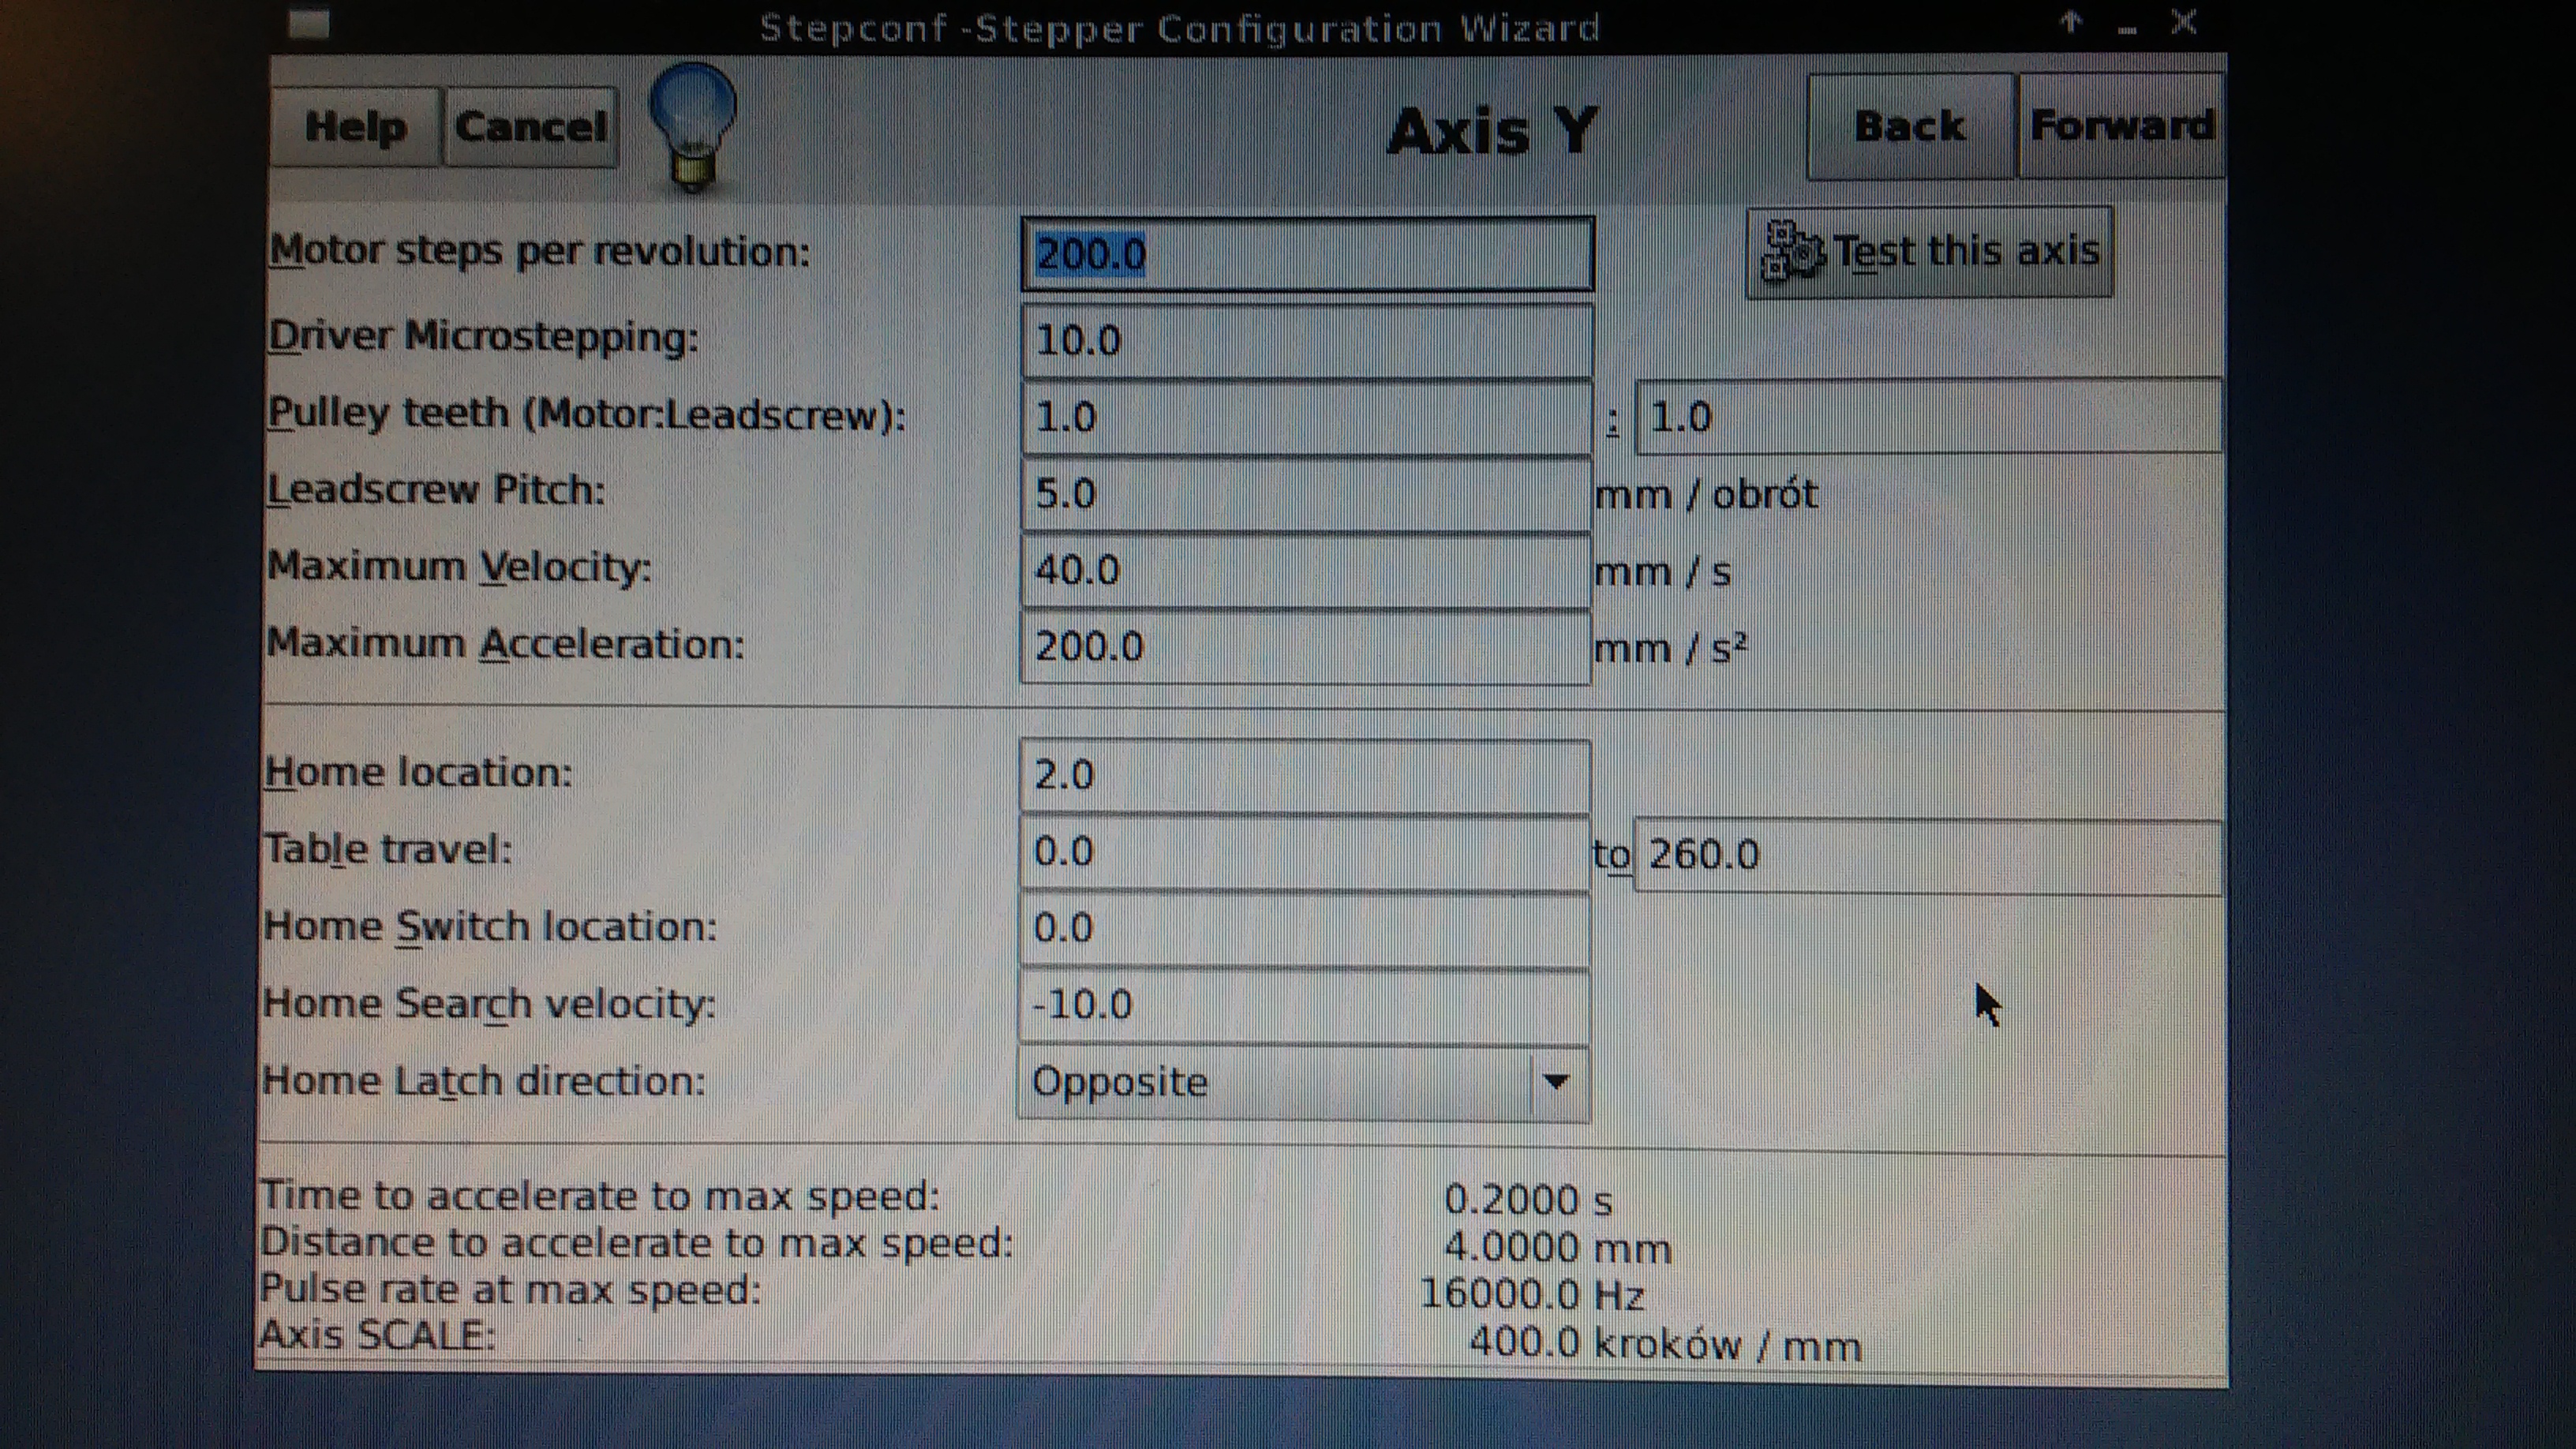Click the Driver Microstepping field

1307,341
